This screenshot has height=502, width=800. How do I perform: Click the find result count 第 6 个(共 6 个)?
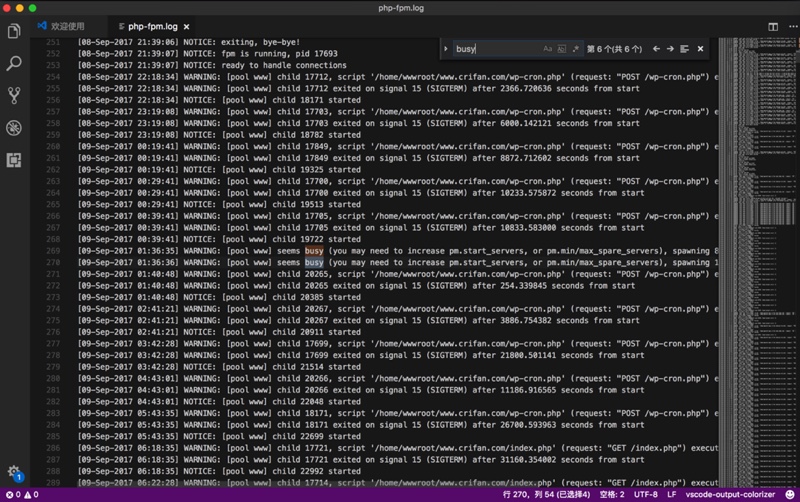point(614,49)
